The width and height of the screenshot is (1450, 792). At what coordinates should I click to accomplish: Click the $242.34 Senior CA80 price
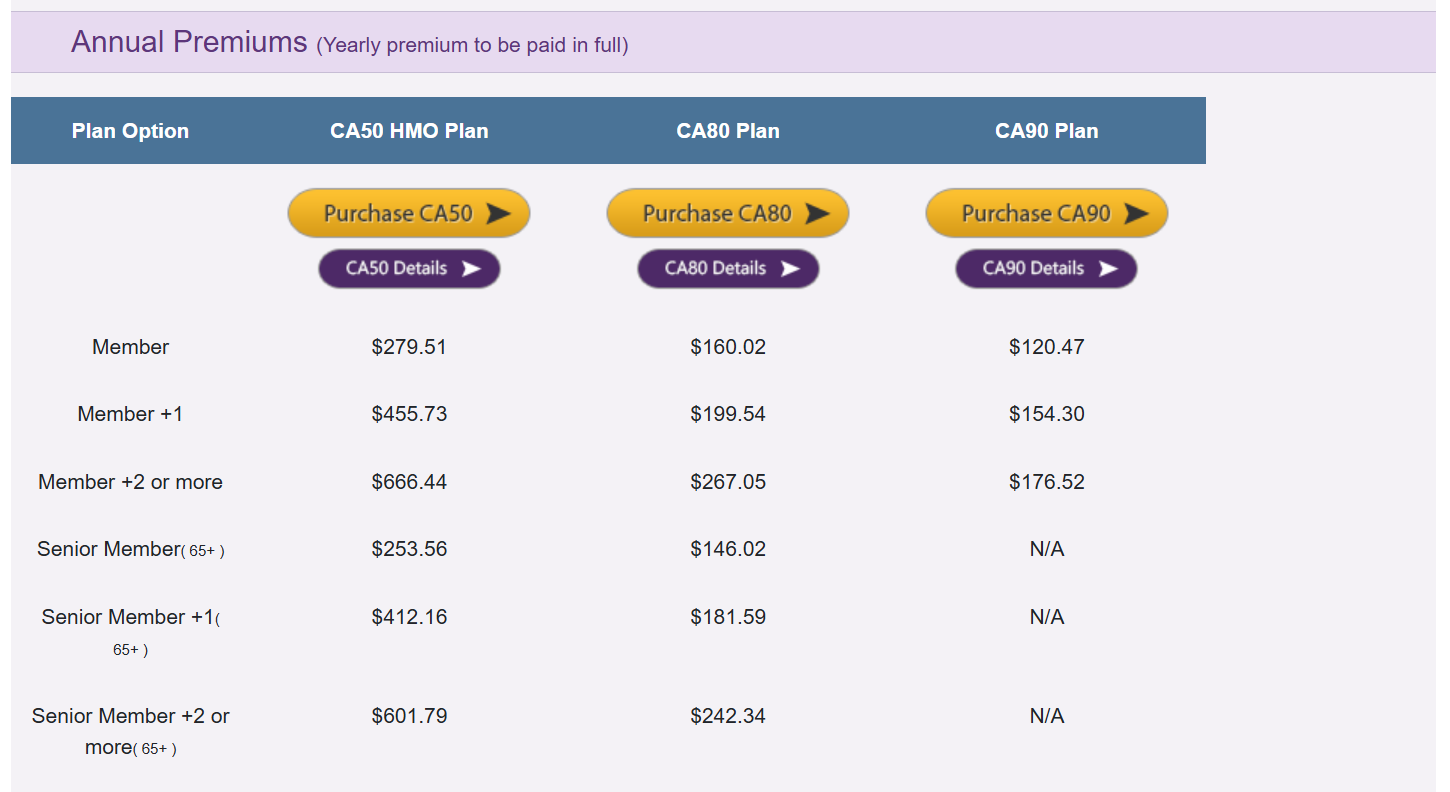click(x=728, y=716)
